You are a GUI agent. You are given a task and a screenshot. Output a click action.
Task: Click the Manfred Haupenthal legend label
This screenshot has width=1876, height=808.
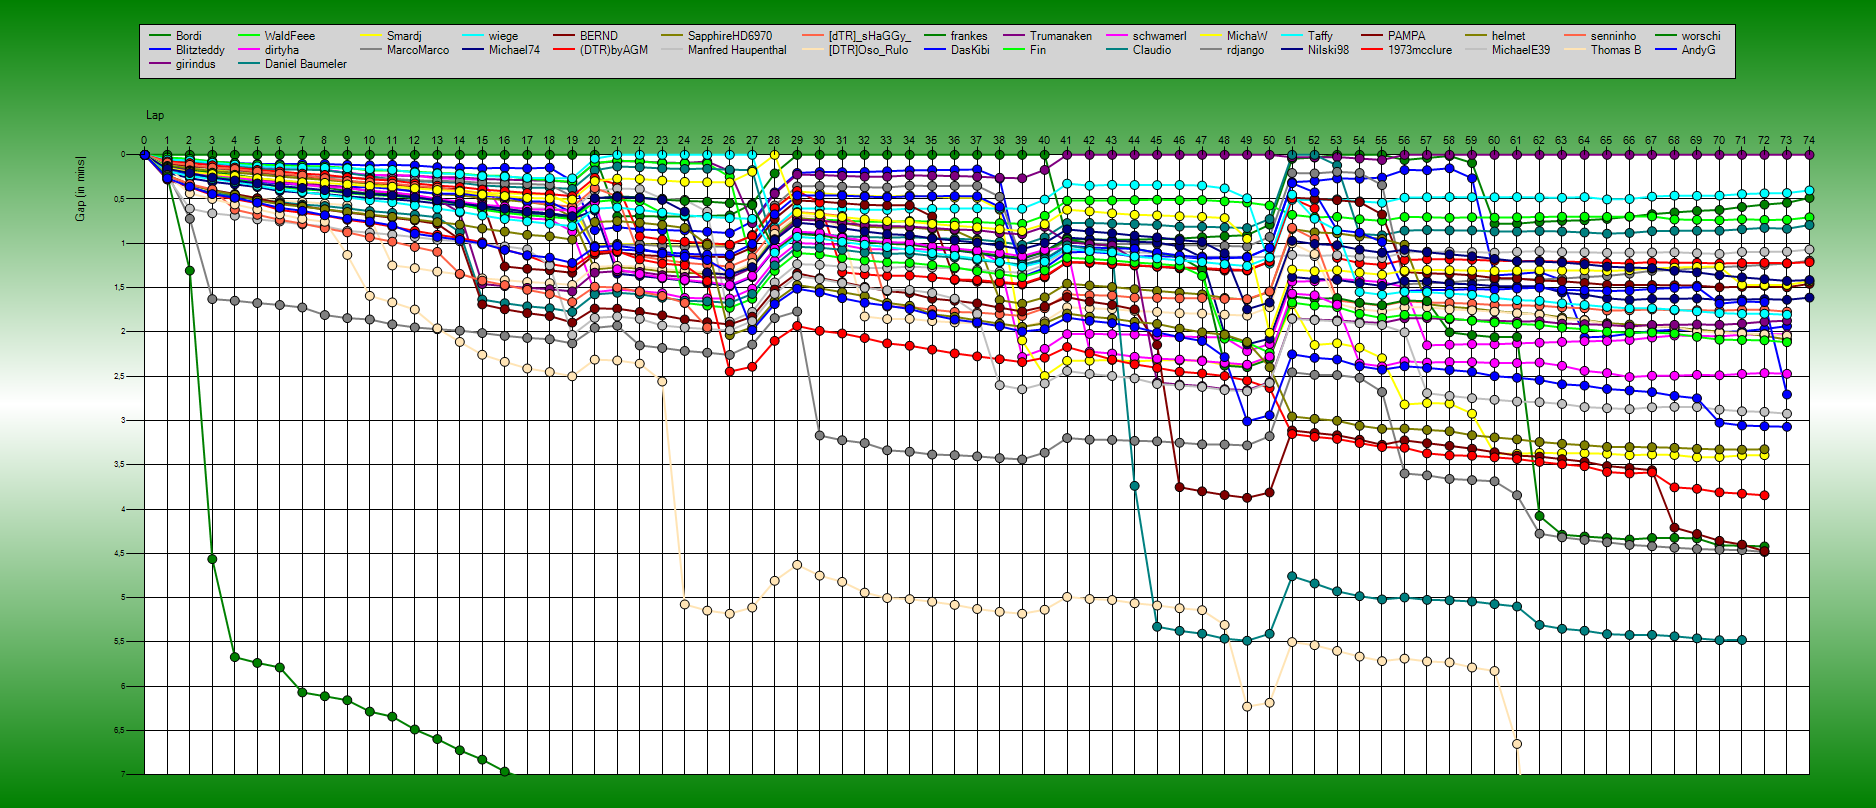coord(737,50)
